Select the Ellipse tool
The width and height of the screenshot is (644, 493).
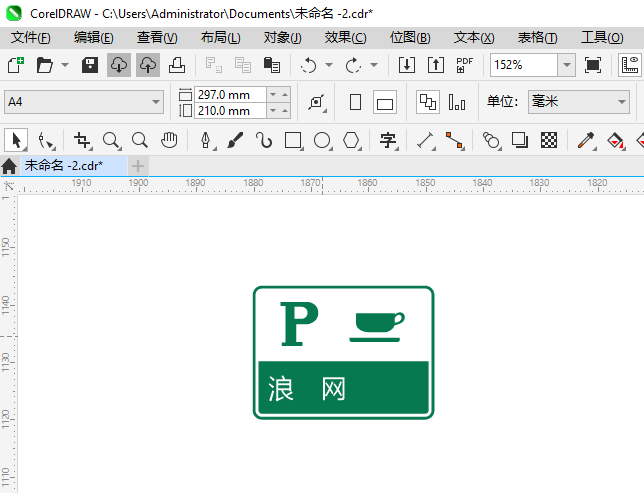click(322, 141)
